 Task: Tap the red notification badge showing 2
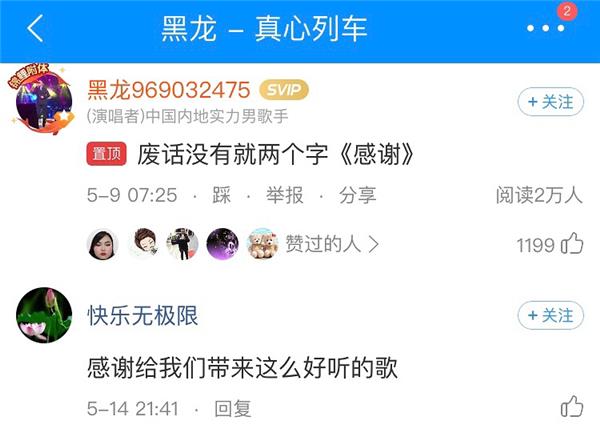[x=567, y=11]
